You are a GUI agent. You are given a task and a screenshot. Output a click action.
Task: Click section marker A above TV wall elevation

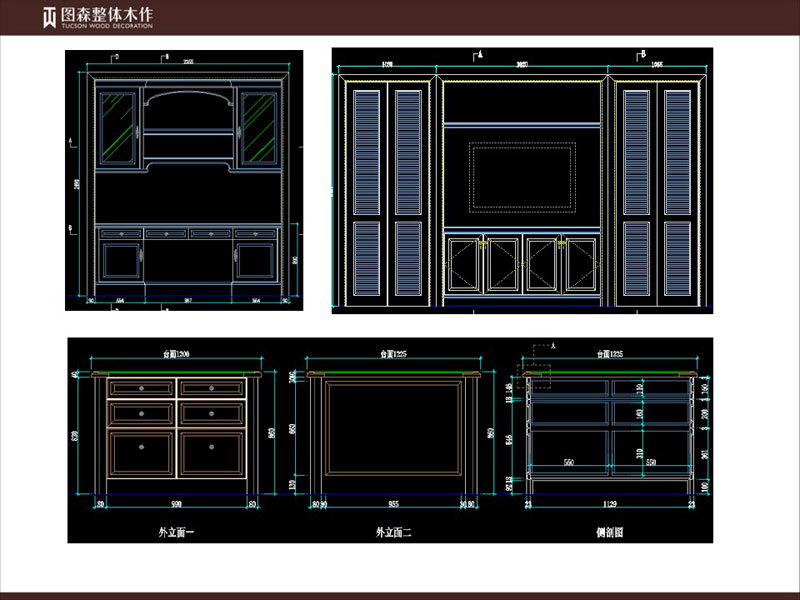[480, 52]
